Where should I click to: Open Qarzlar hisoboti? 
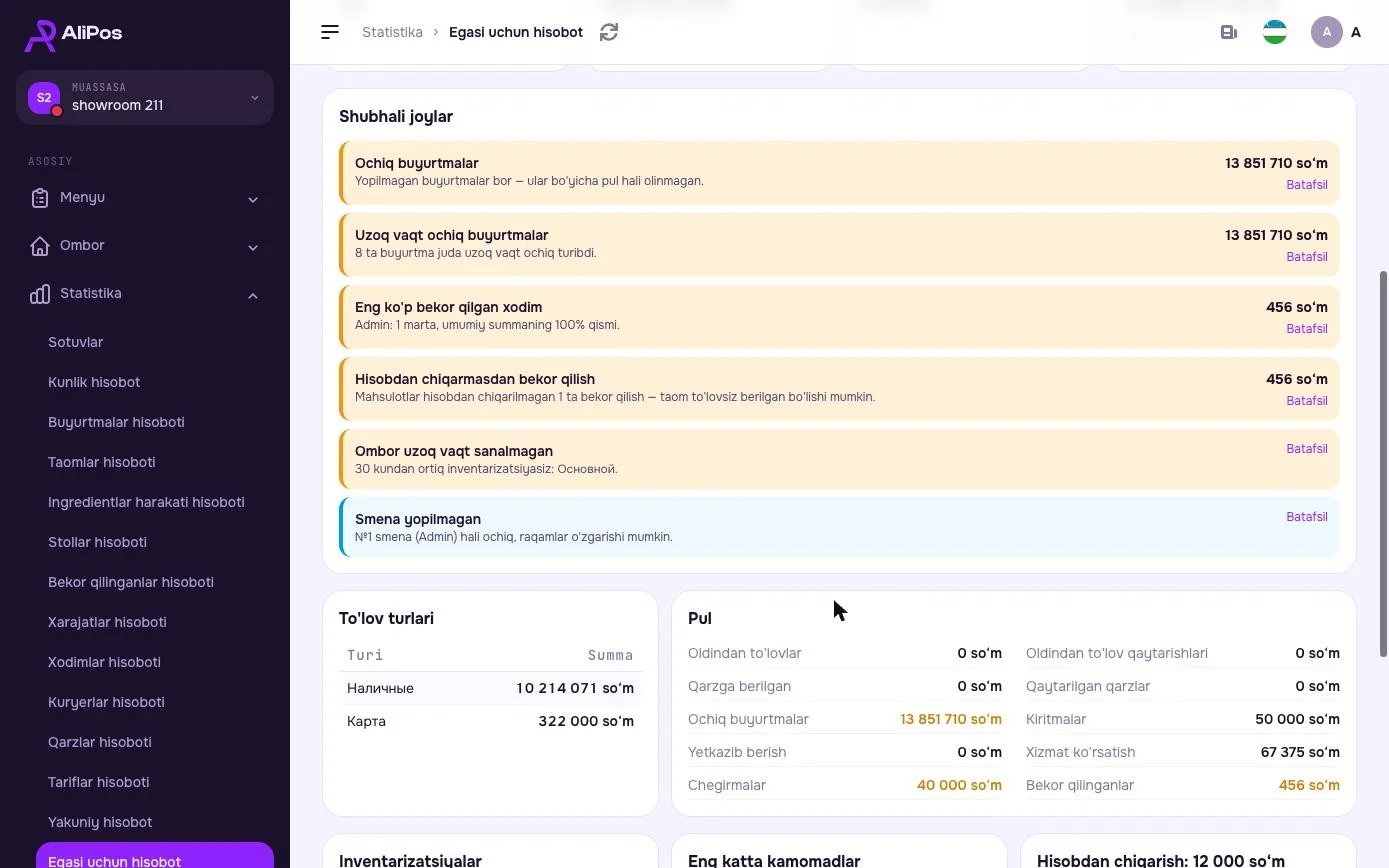point(100,742)
